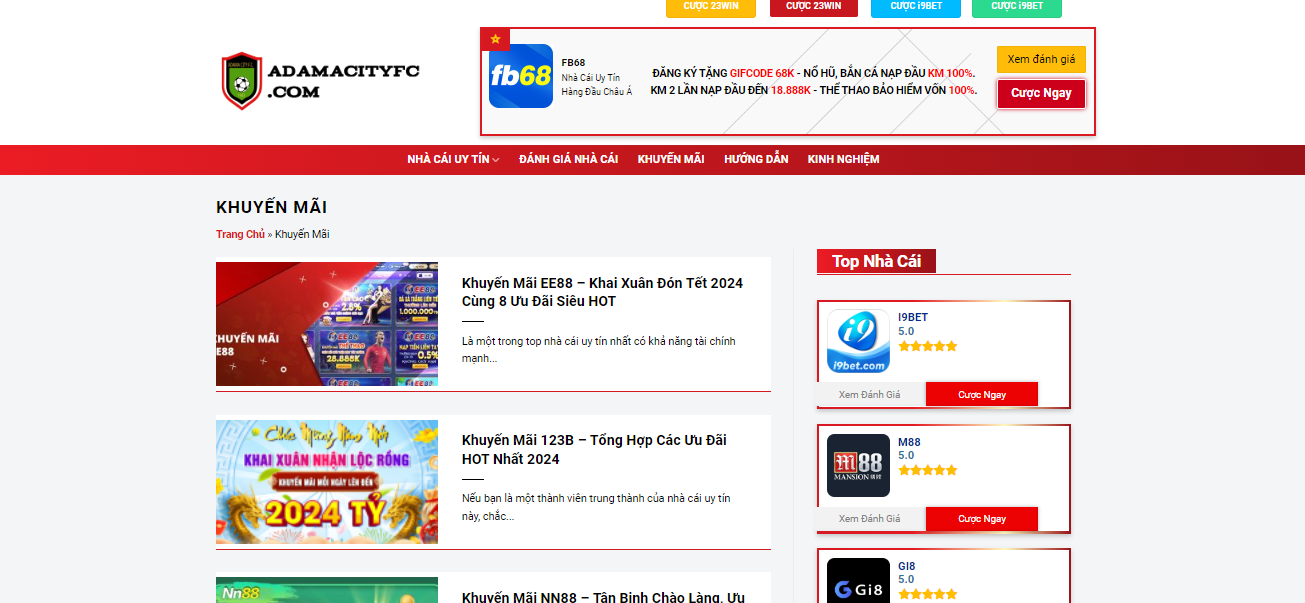Screen dimensions: 1305x603
Task: Click Xem Đánh Giá for I9BET
Action: click(870, 394)
